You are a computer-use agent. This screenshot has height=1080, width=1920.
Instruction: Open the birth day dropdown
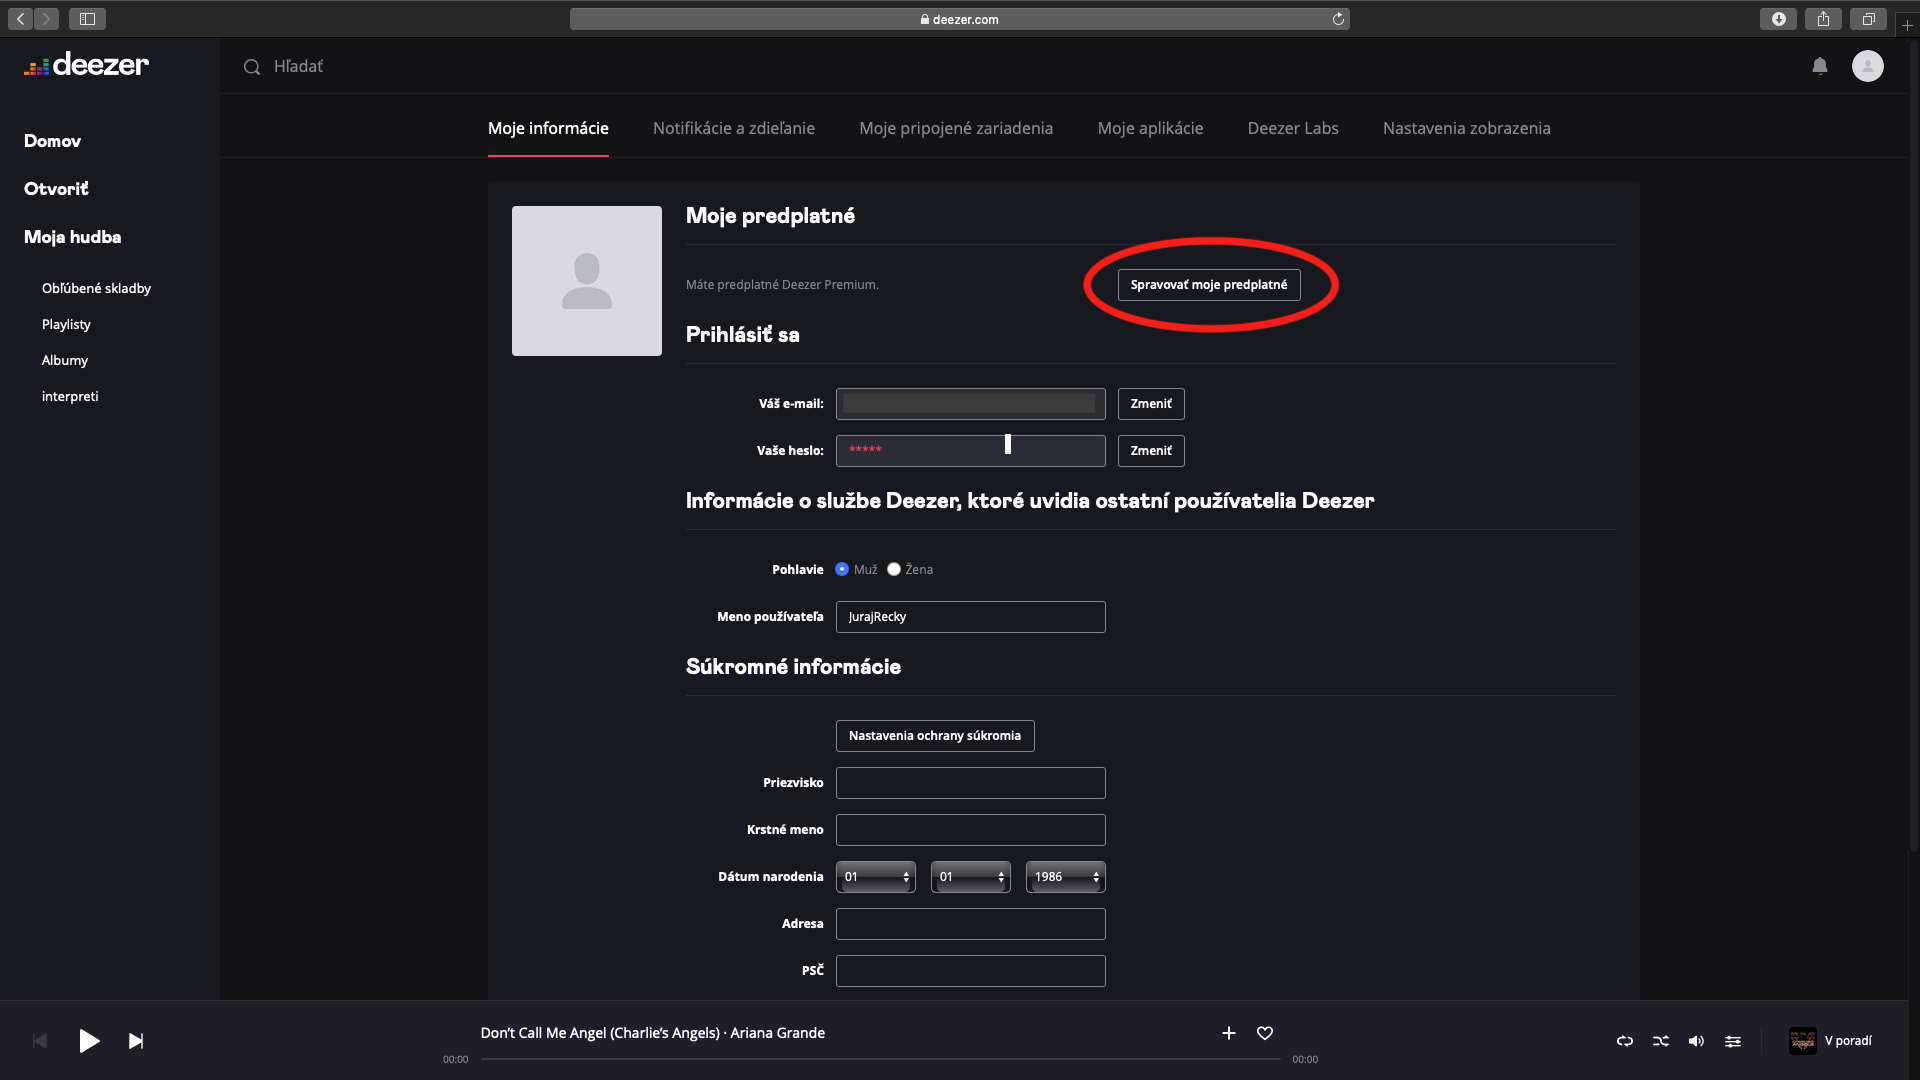pyautogui.click(x=876, y=877)
